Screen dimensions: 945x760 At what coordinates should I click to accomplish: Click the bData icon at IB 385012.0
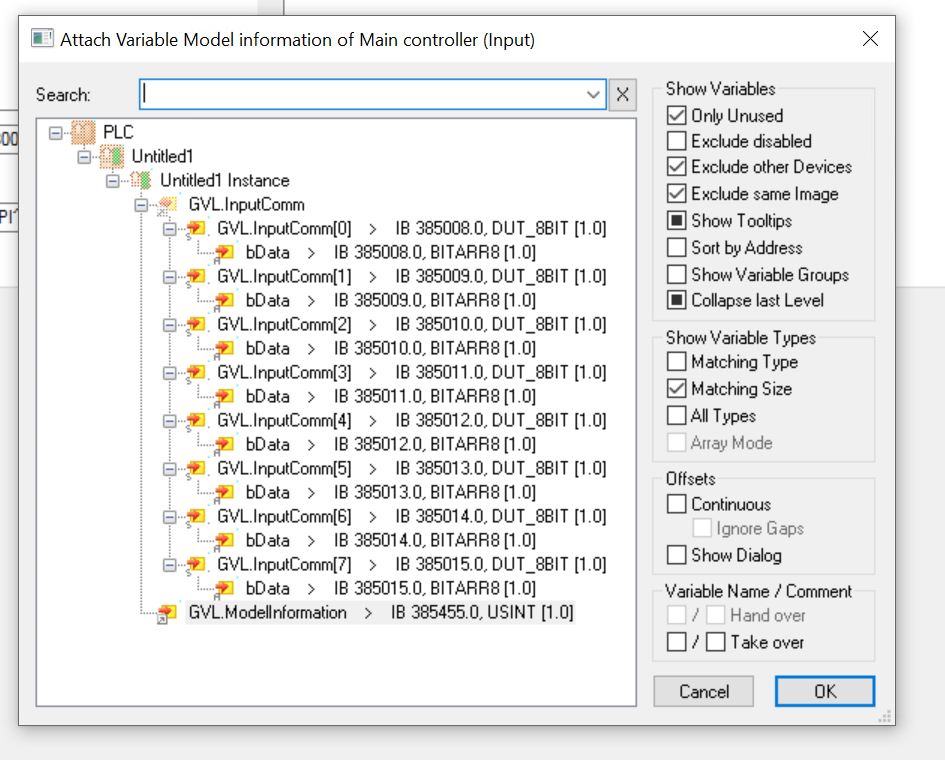(224, 445)
